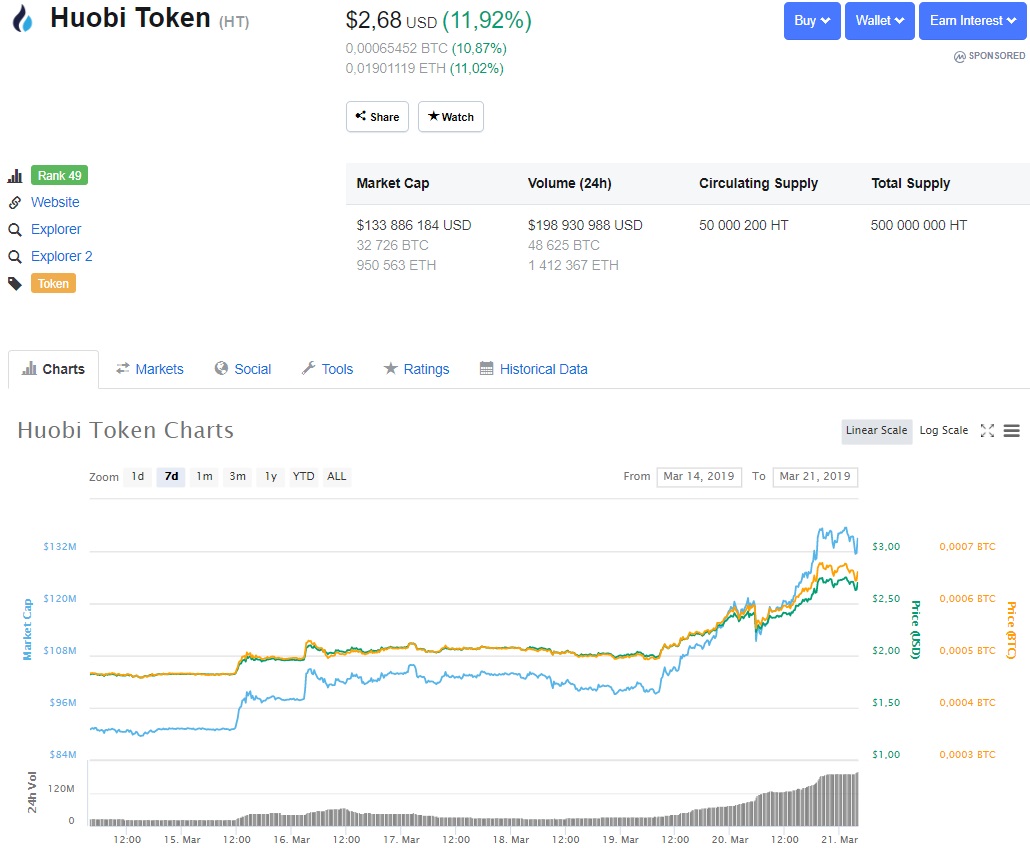
Task: Click the To date field Mar 21, 2019
Action: (815, 477)
